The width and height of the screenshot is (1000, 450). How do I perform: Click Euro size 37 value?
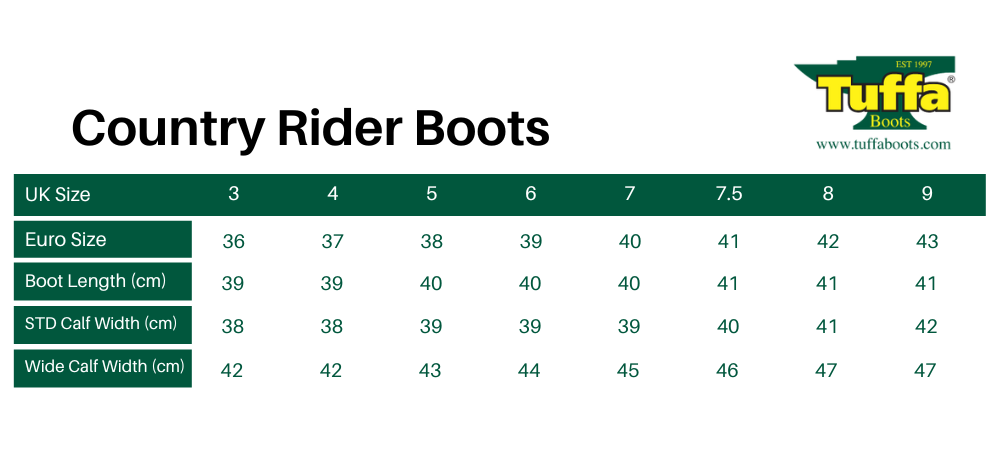point(333,241)
